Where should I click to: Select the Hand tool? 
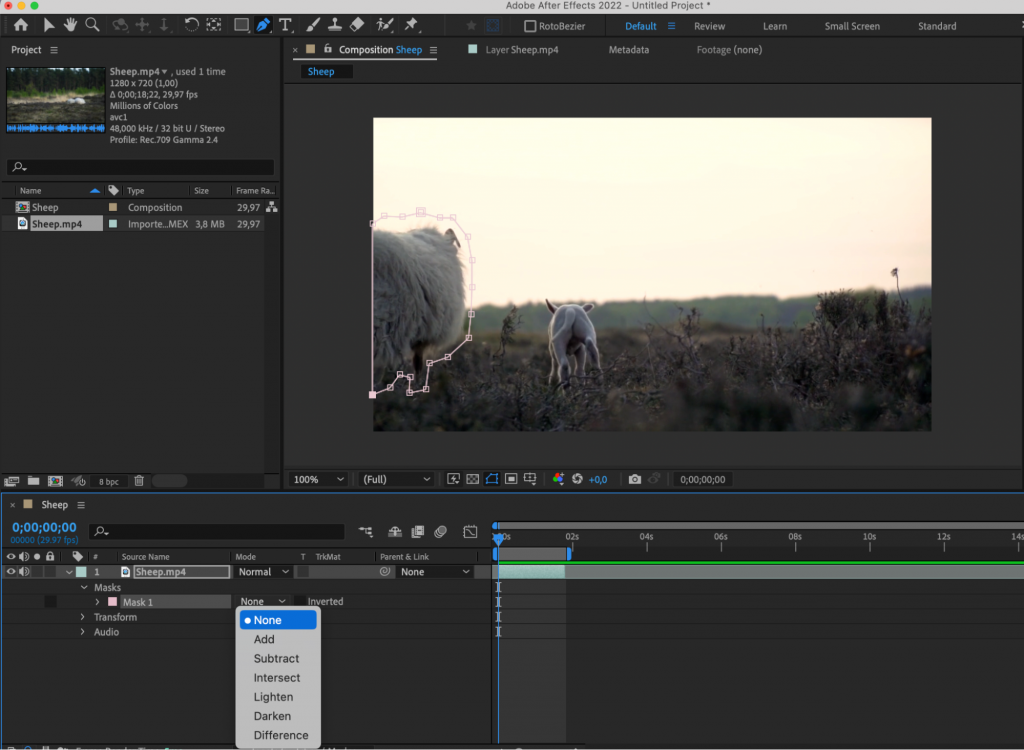[69, 24]
